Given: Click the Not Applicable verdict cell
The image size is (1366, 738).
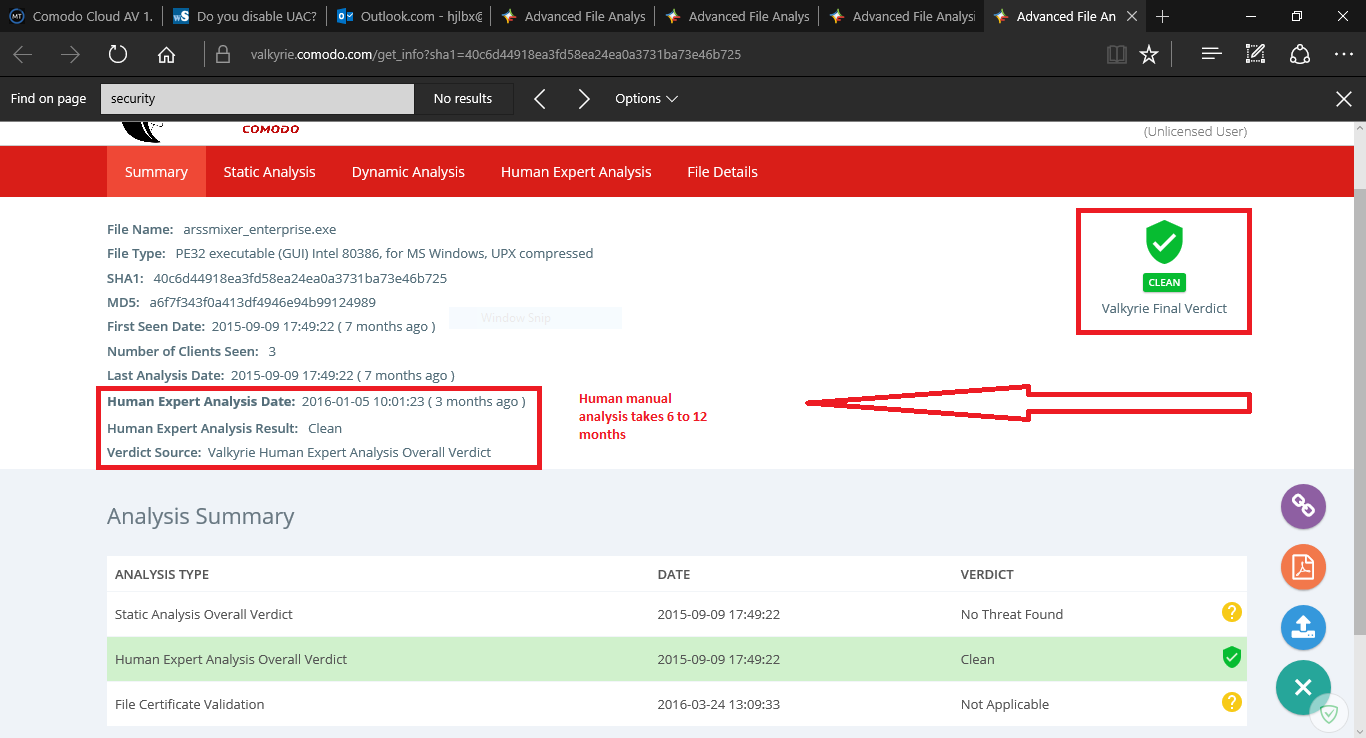Looking at the screenshot, I should point(1005,704).
